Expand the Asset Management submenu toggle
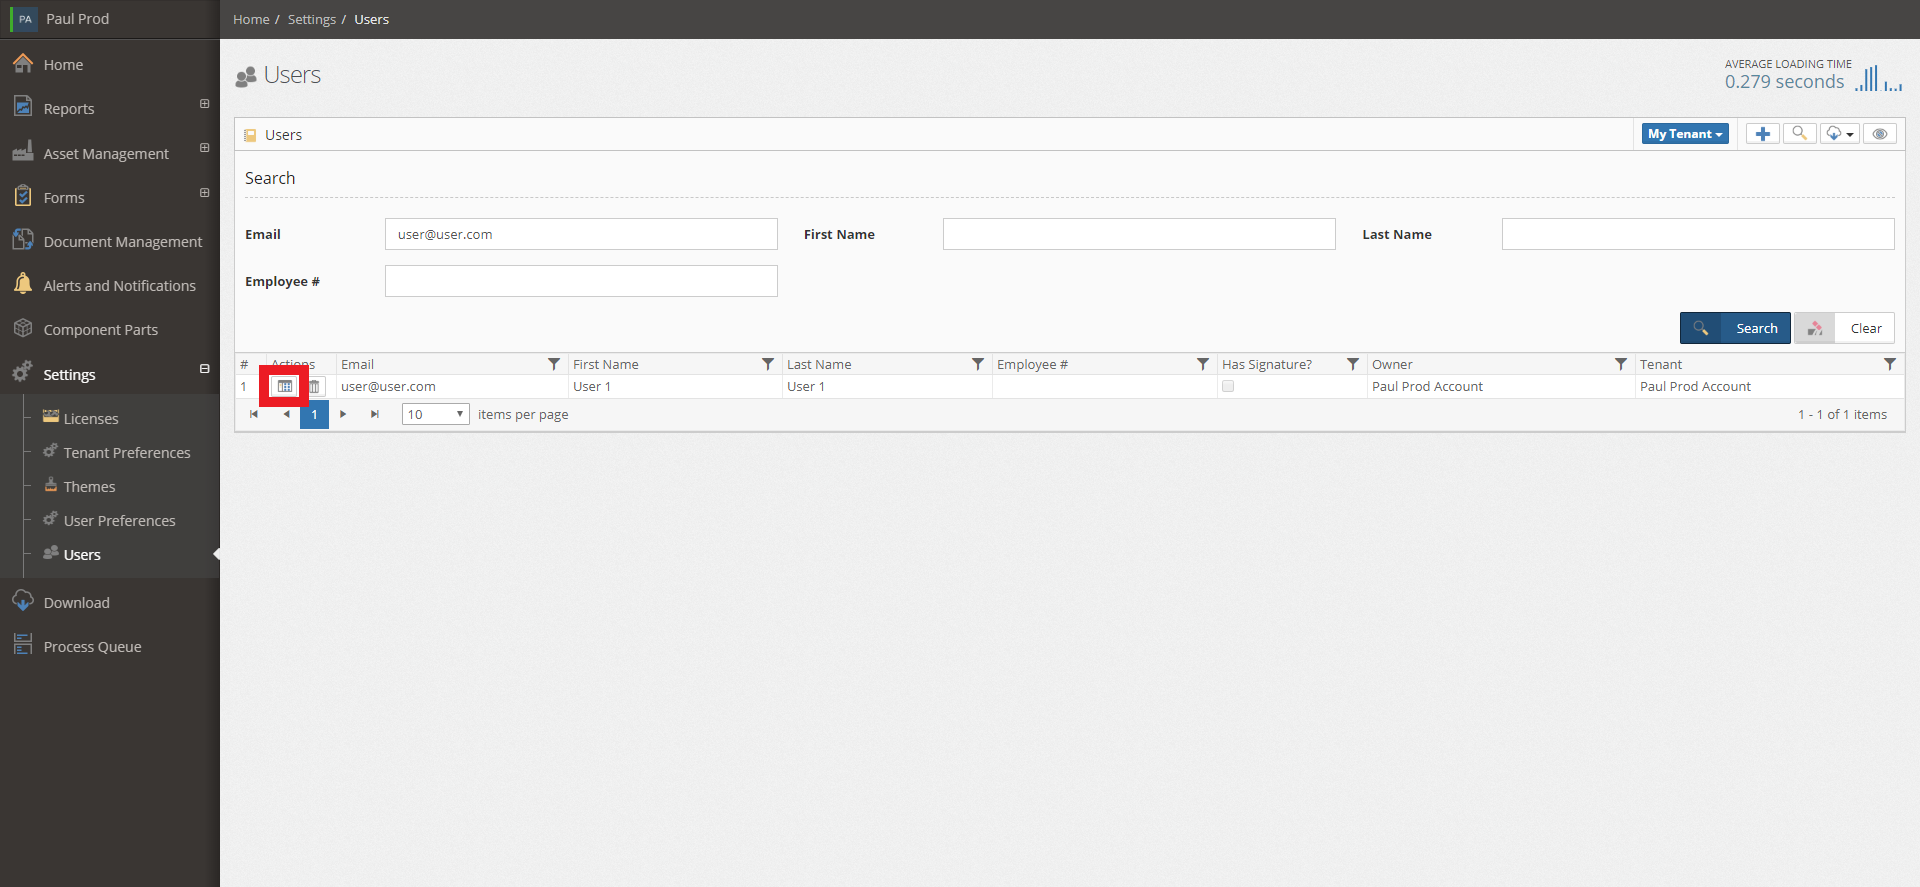Screen dimensions: 1920x887 tap(204, 148)
